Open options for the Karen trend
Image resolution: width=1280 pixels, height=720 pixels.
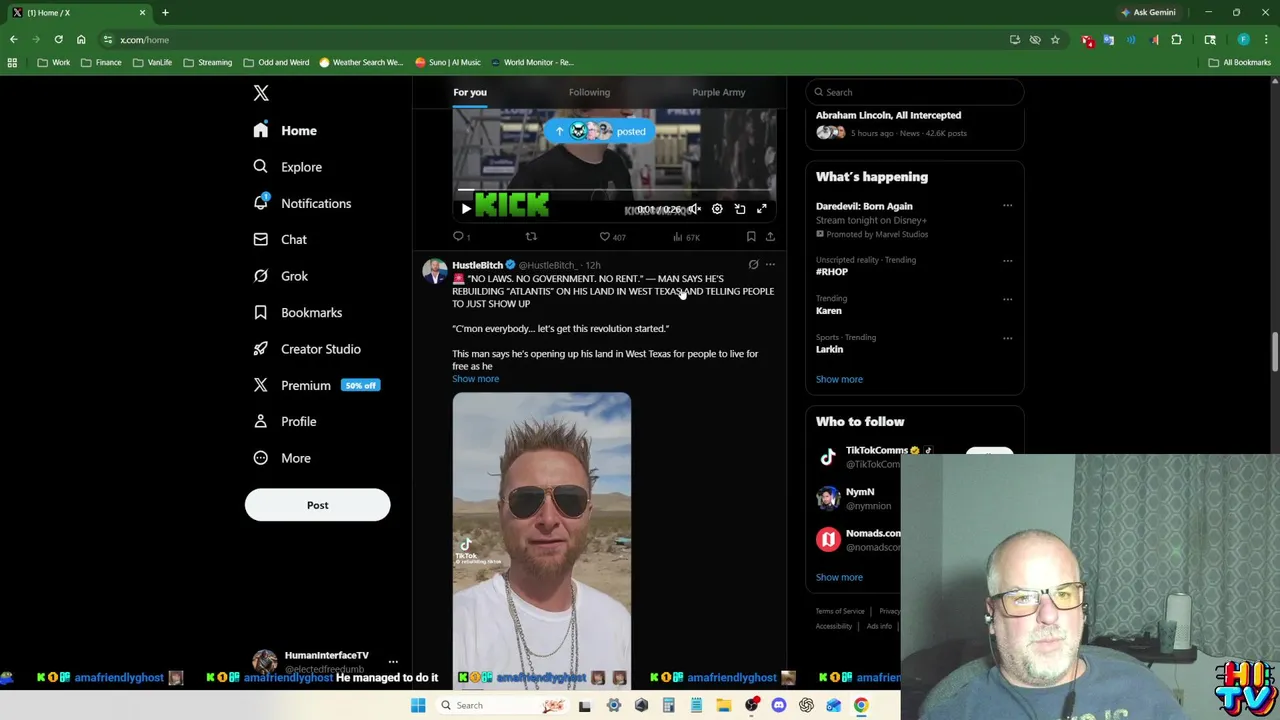1007,299
